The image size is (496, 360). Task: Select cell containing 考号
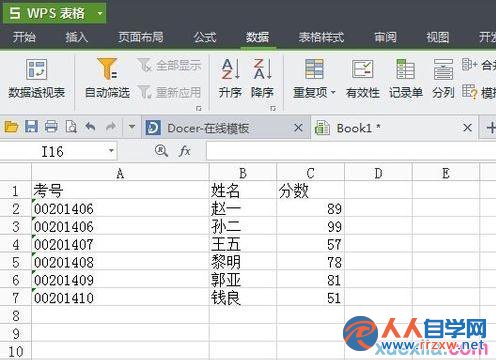coord(120,191)
